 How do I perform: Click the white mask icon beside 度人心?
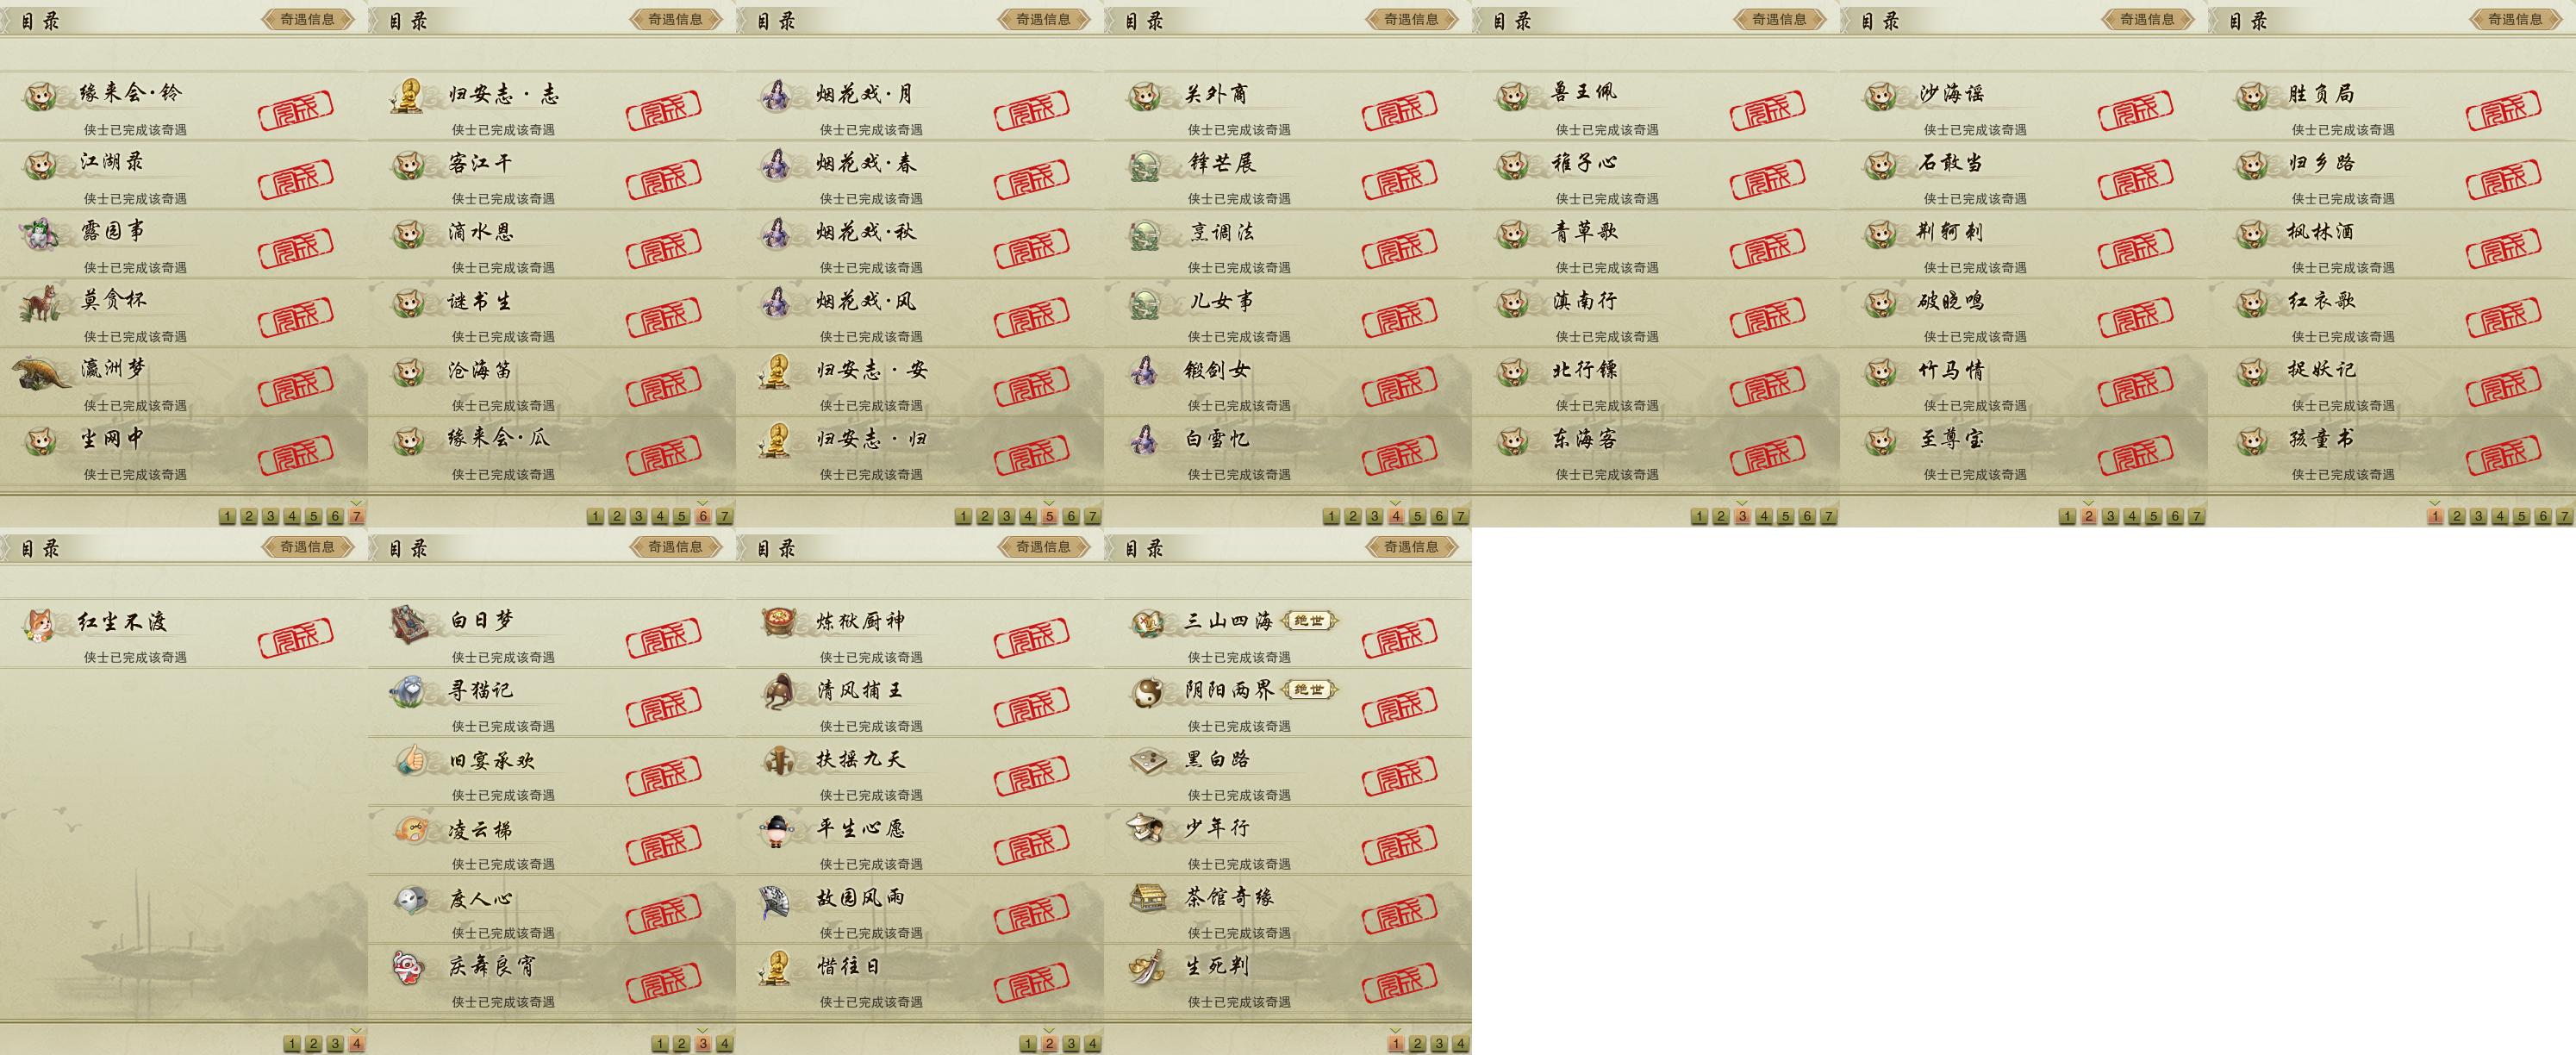[x=410, y=898]
